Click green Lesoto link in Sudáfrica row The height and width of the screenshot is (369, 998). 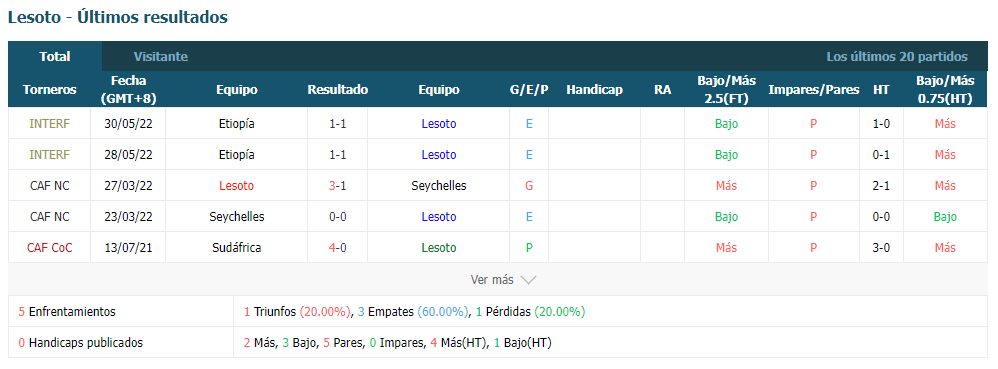(439, 247)
